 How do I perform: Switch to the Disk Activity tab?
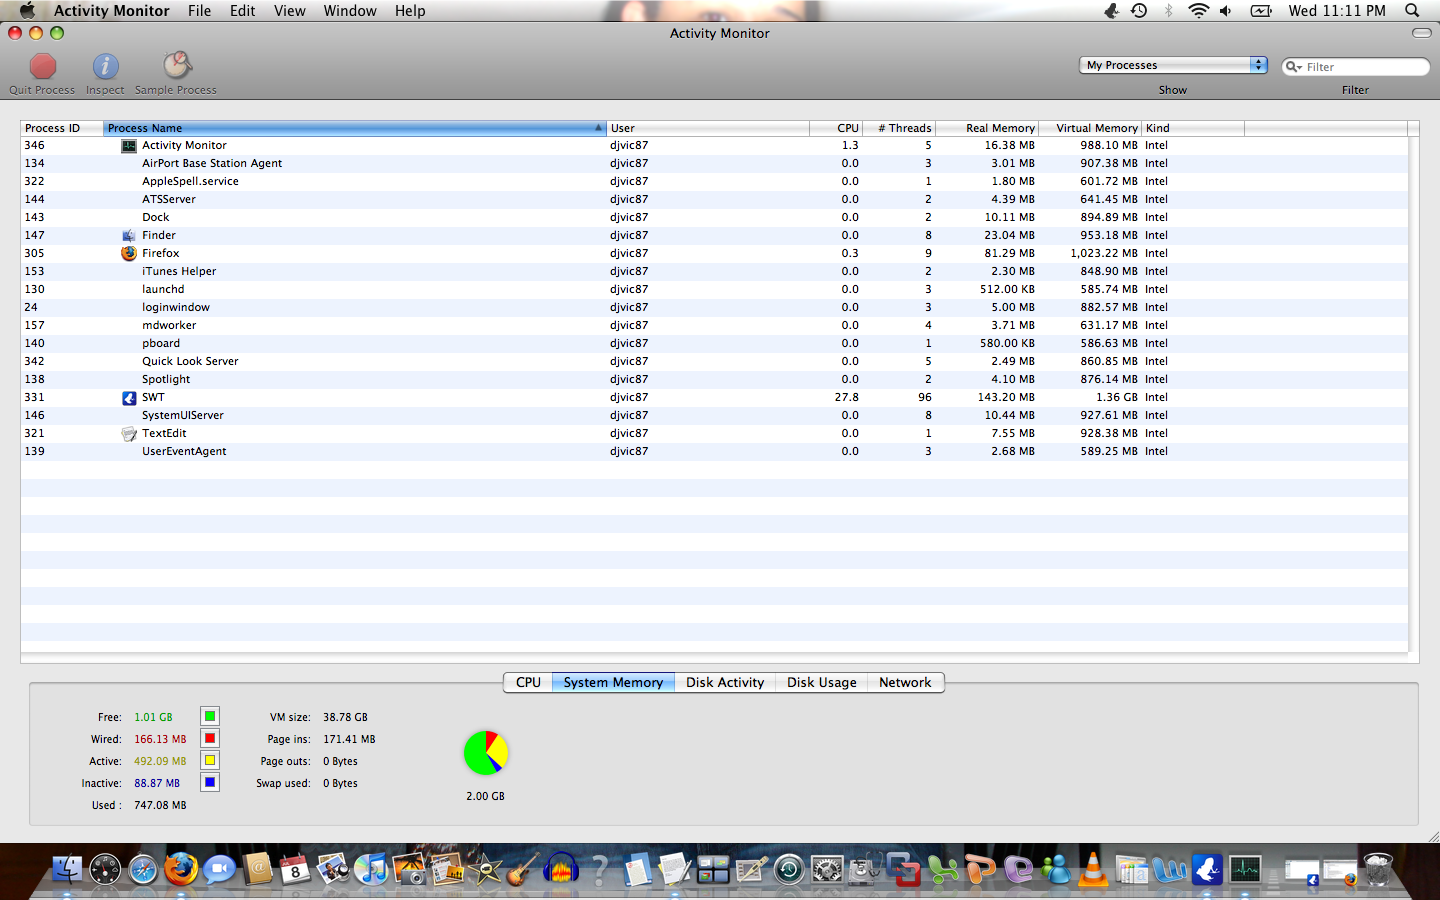[725, 682]
